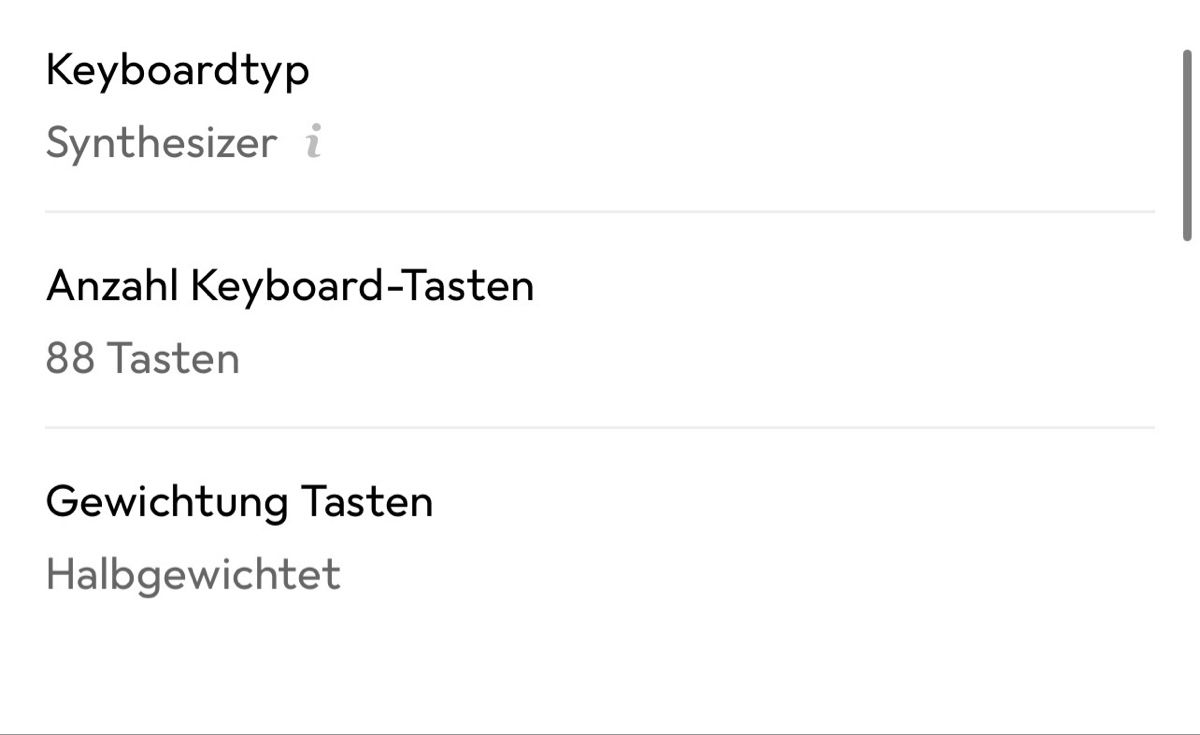Click the bottom border line under Halbgewichtet
This screenshot has width=1200, height=735.
pyautogui.click(x=600, y=733)
